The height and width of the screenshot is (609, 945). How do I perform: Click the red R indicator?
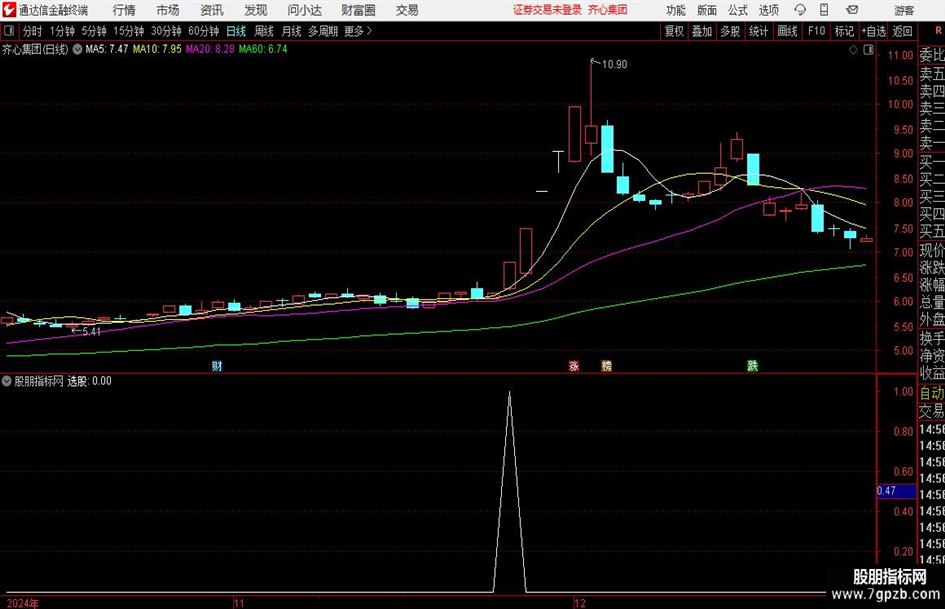click(x=938, y=30)
